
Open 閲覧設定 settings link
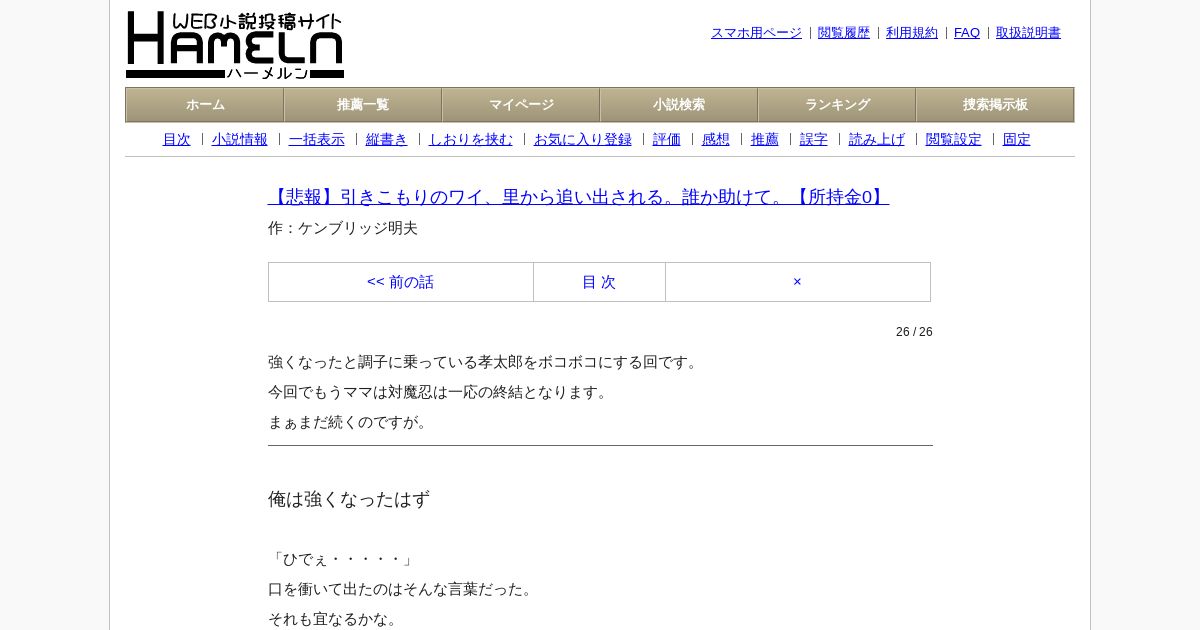coord(954,140)
